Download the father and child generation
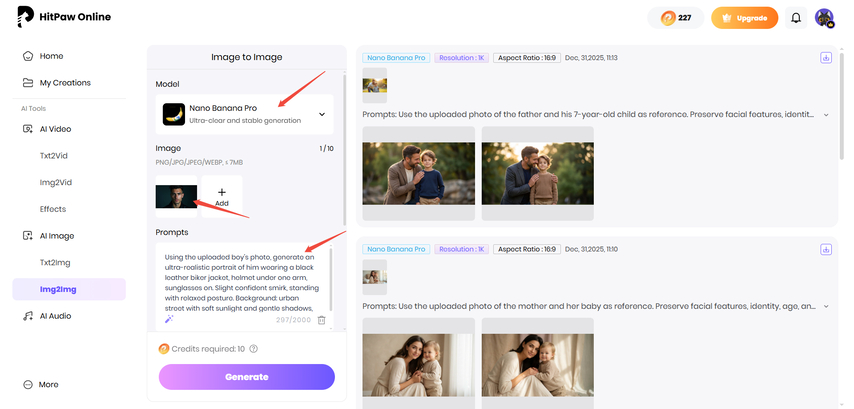The image size is (854, 409). [826, 58]
